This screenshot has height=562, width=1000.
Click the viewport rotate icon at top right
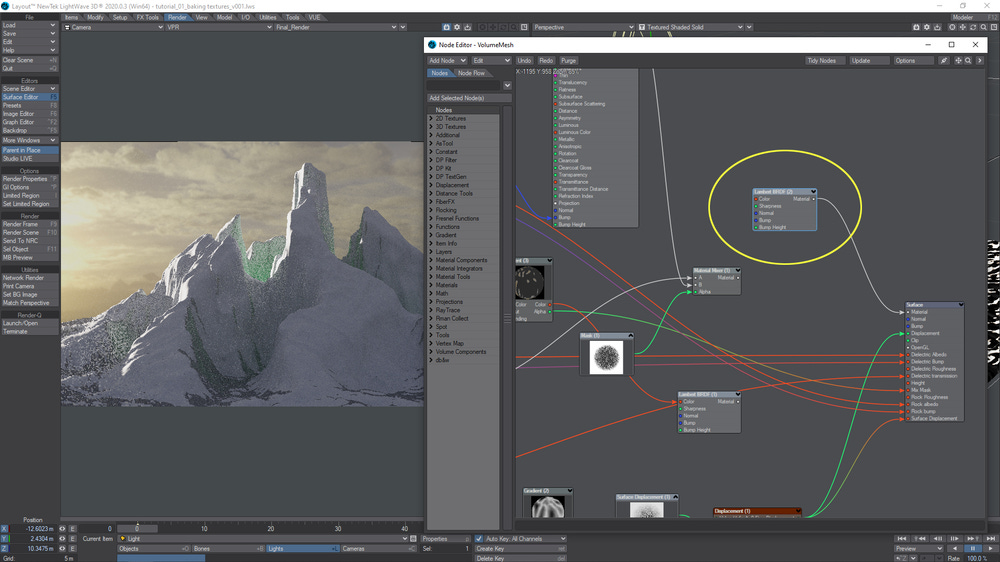coord(973,27)
